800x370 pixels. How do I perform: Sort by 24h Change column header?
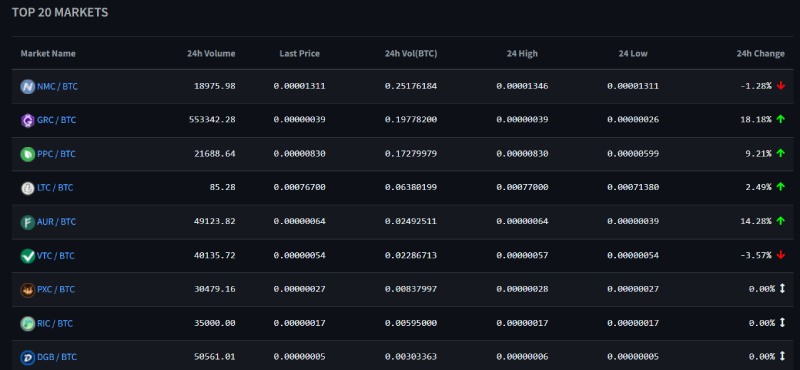point(760,53)
